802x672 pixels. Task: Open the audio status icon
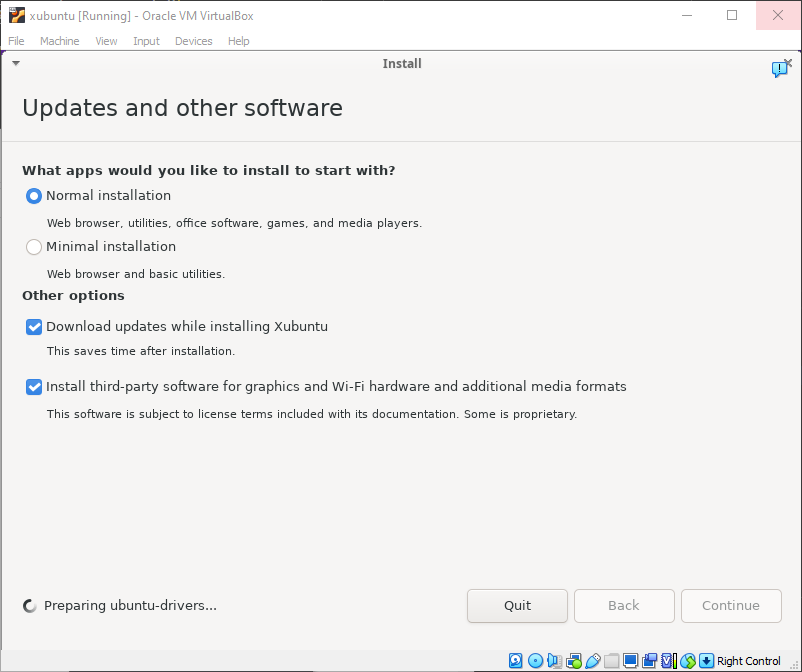[554, 661]
